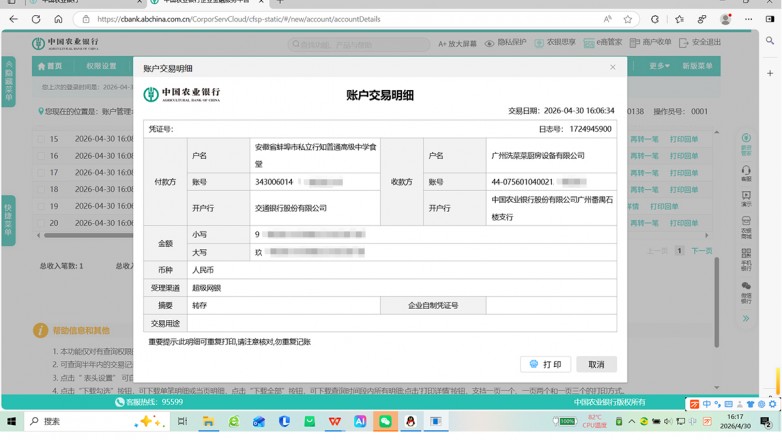Open the browser home page icon
Image resolution: width=782 pixels, height=440 pixels.
[58, 19]
